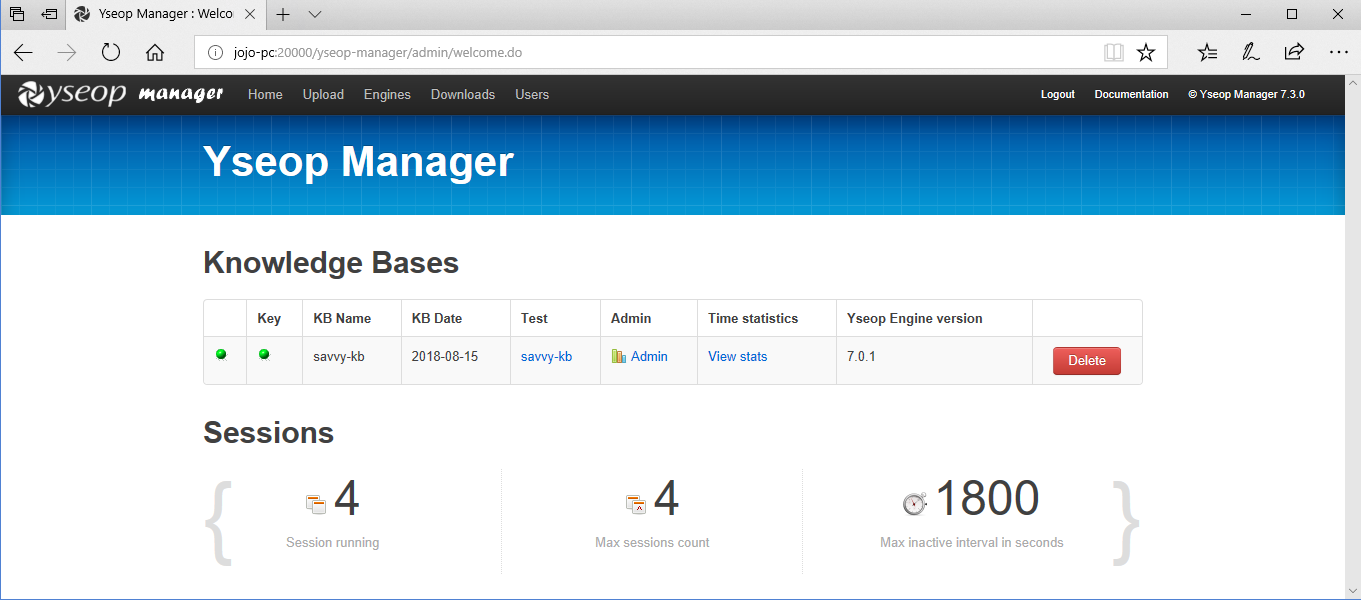Viewport: 1361px width, 600px height.
Task: Click the browser Back arrow
Action: pos(23,52)
